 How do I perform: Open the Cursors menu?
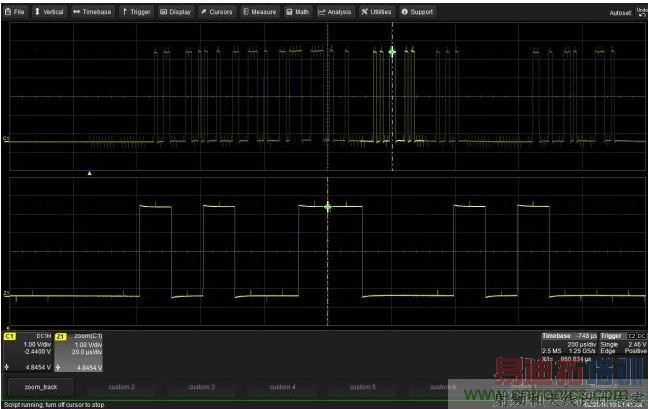tap(217, 12)
